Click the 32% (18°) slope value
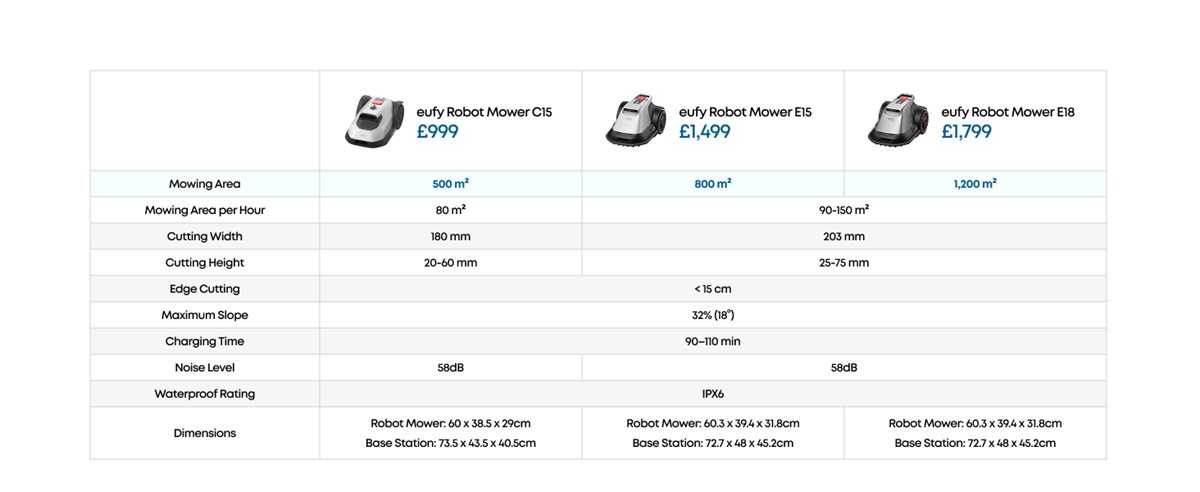 (713, 315)
